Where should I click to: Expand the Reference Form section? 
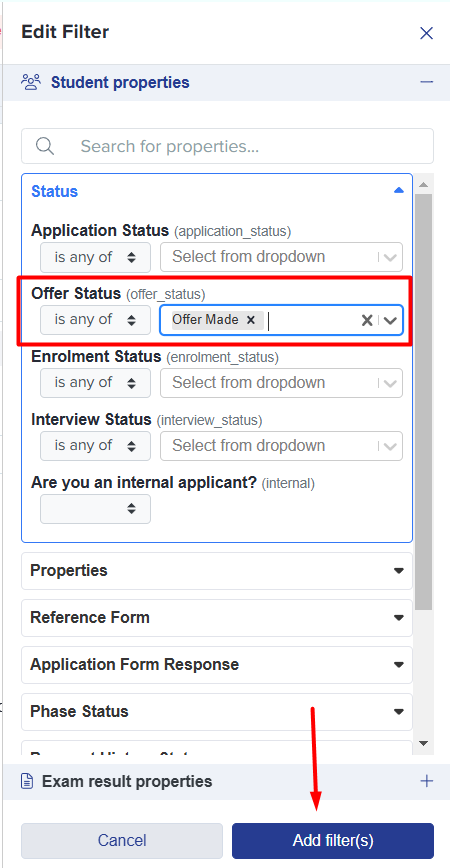tap(216, 618)
